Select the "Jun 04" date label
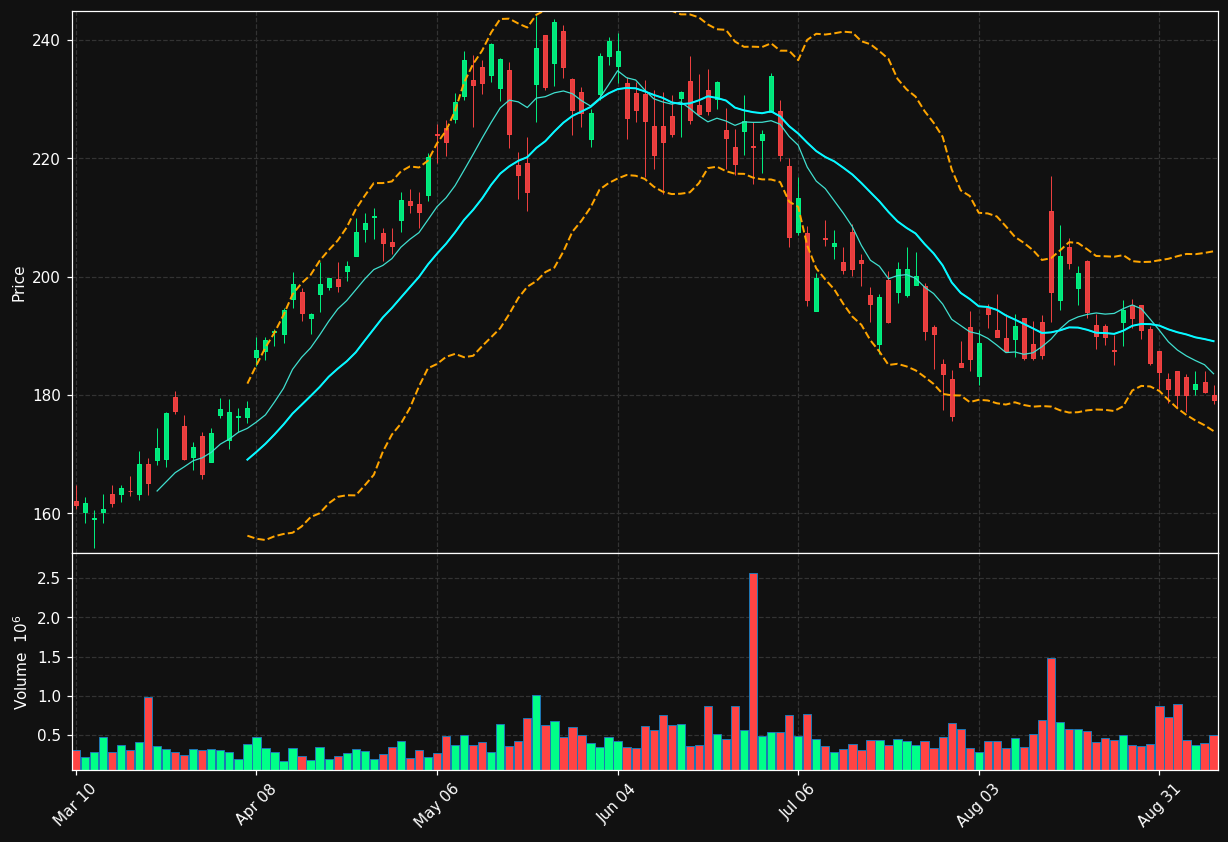 tap(615, 806)
